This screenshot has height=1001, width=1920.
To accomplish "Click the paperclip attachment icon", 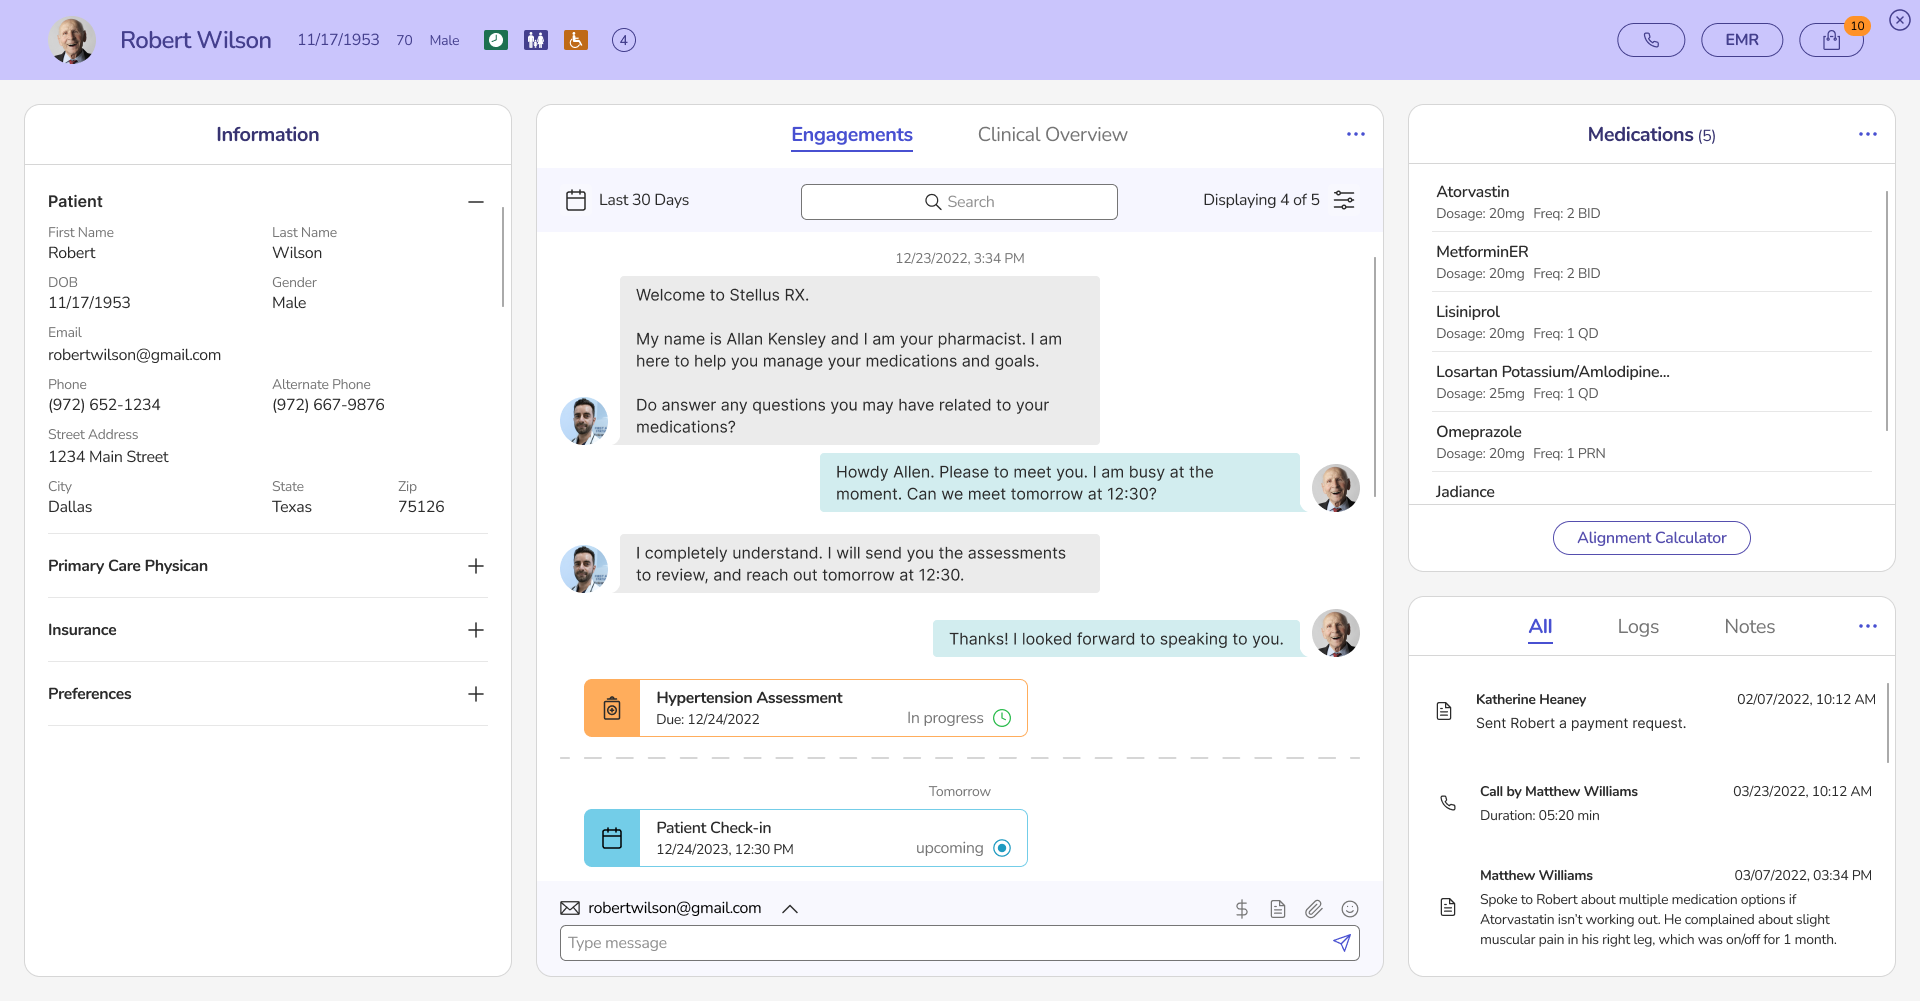I will (1313, 909).
